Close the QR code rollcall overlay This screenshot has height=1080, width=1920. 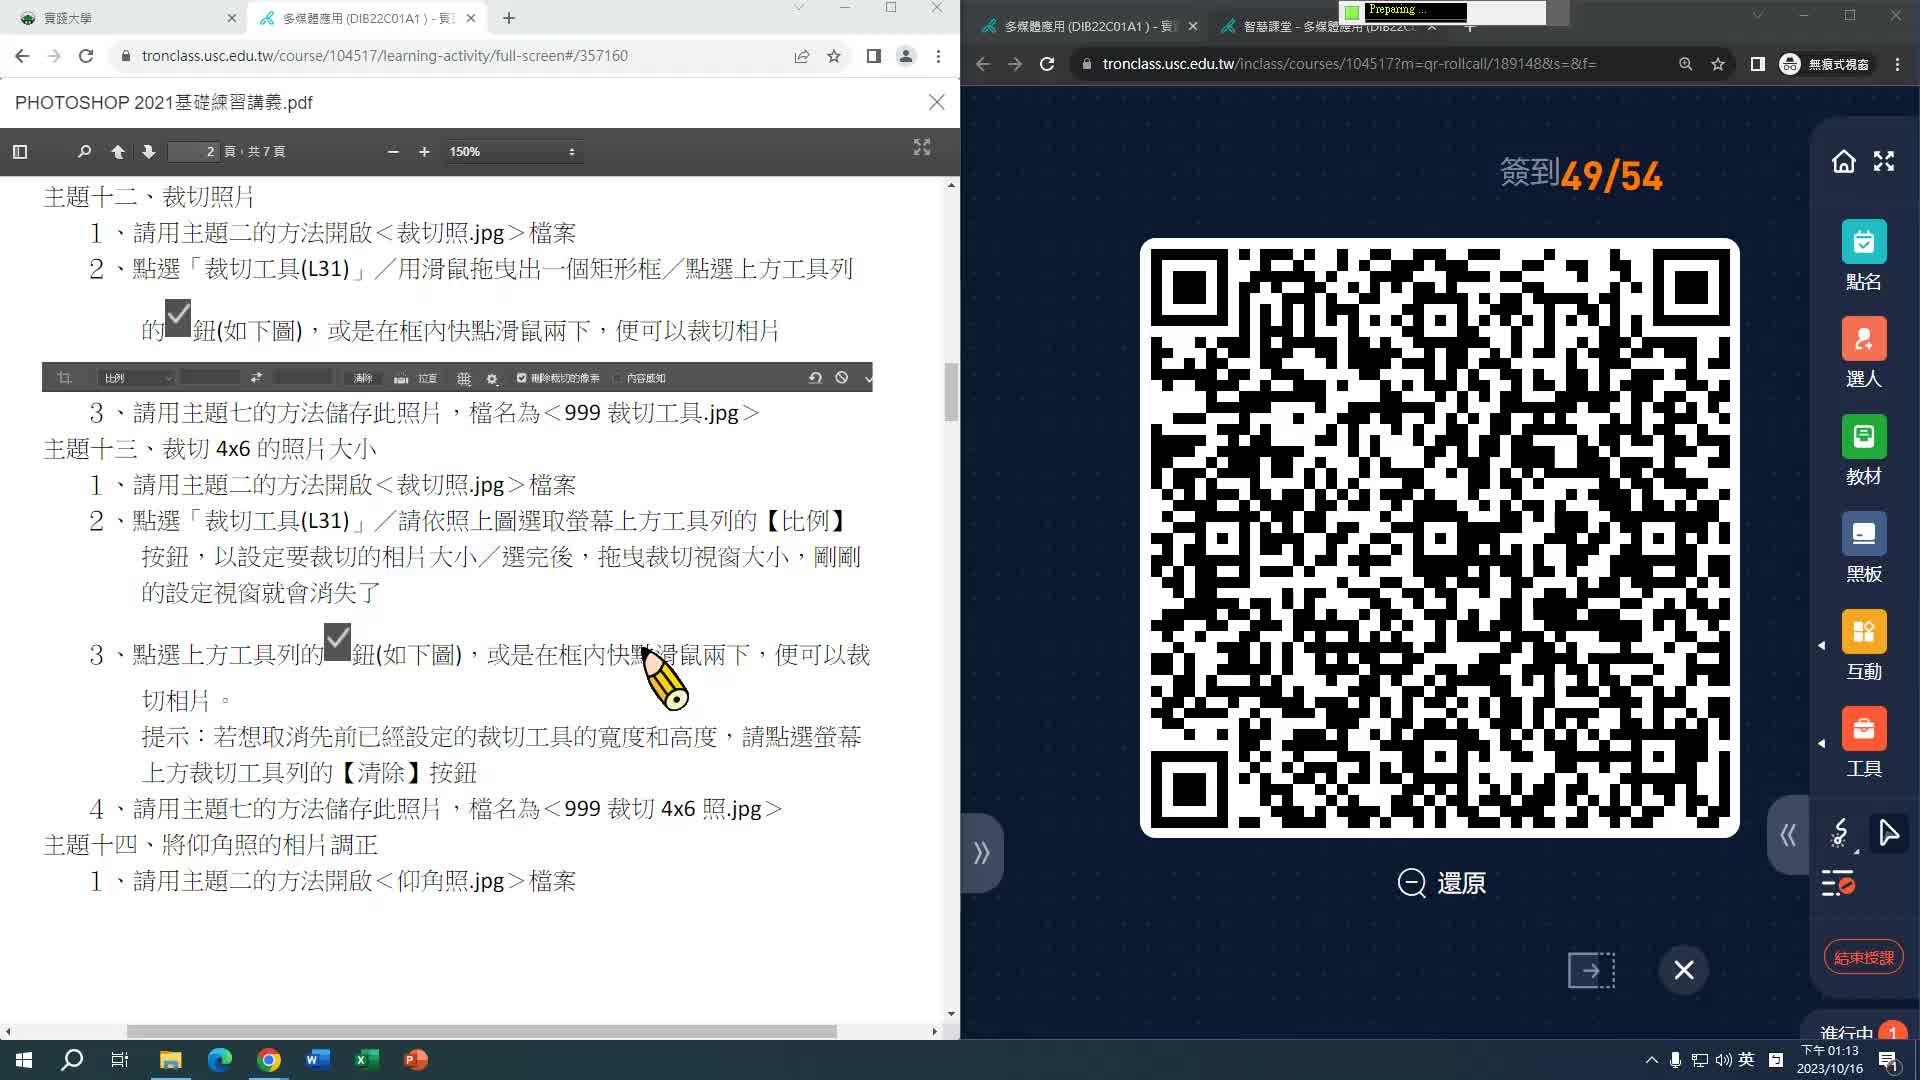click(x=1684, y=970)
